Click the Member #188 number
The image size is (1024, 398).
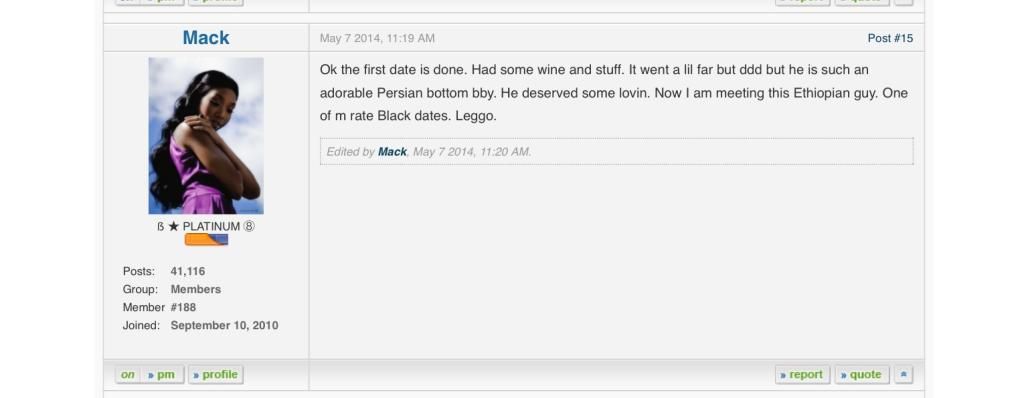click(183, 307)
